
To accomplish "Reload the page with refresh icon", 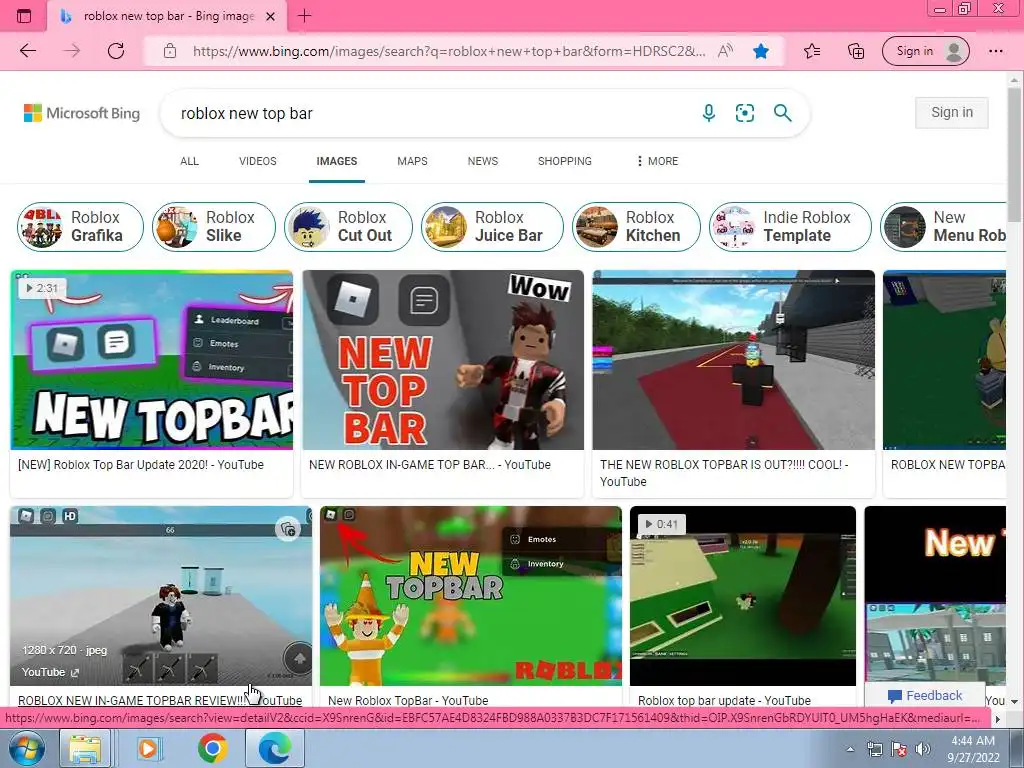I will [x=116, y=51].
